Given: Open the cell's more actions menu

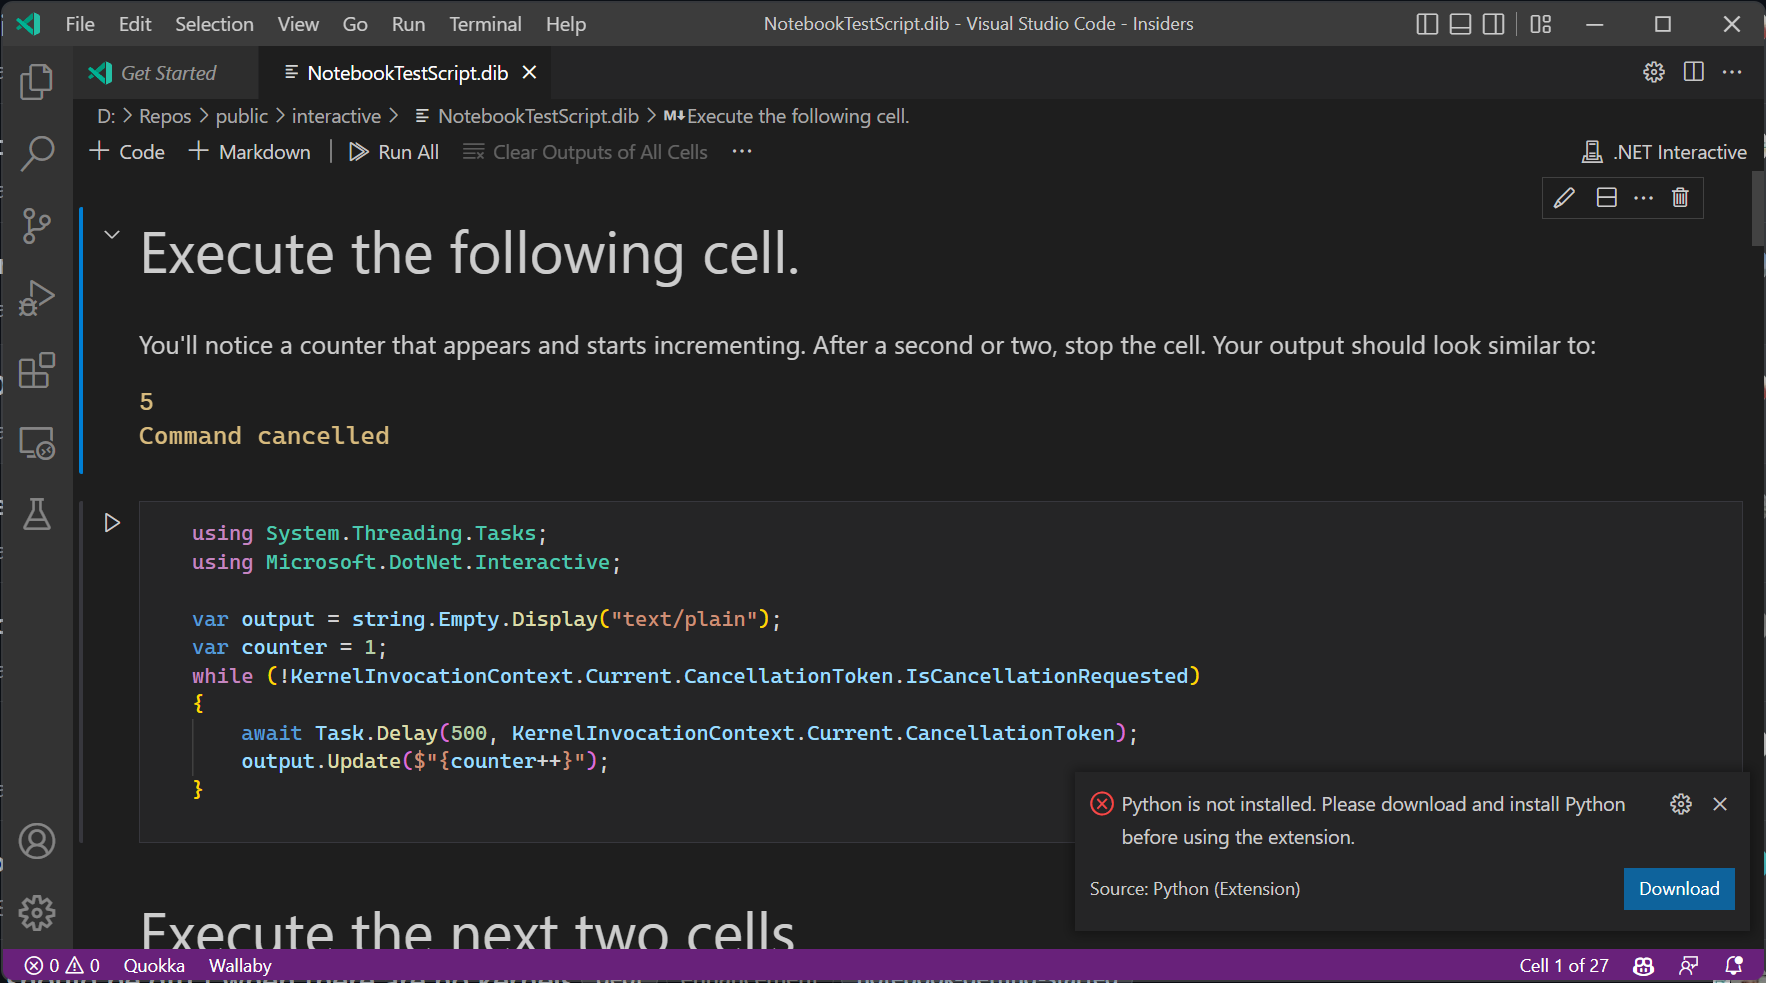Looking at the screenshot, I should pyautogui.click(x=1643, y=197).
